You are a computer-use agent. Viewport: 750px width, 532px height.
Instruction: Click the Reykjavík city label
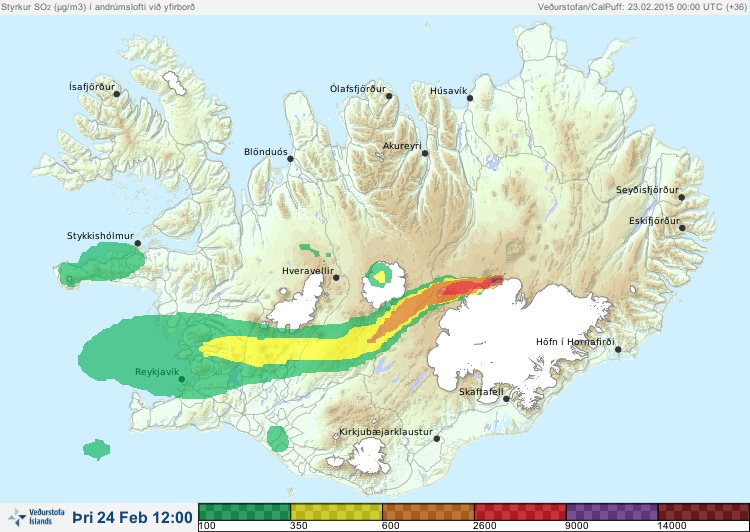(x=157, y=372)
